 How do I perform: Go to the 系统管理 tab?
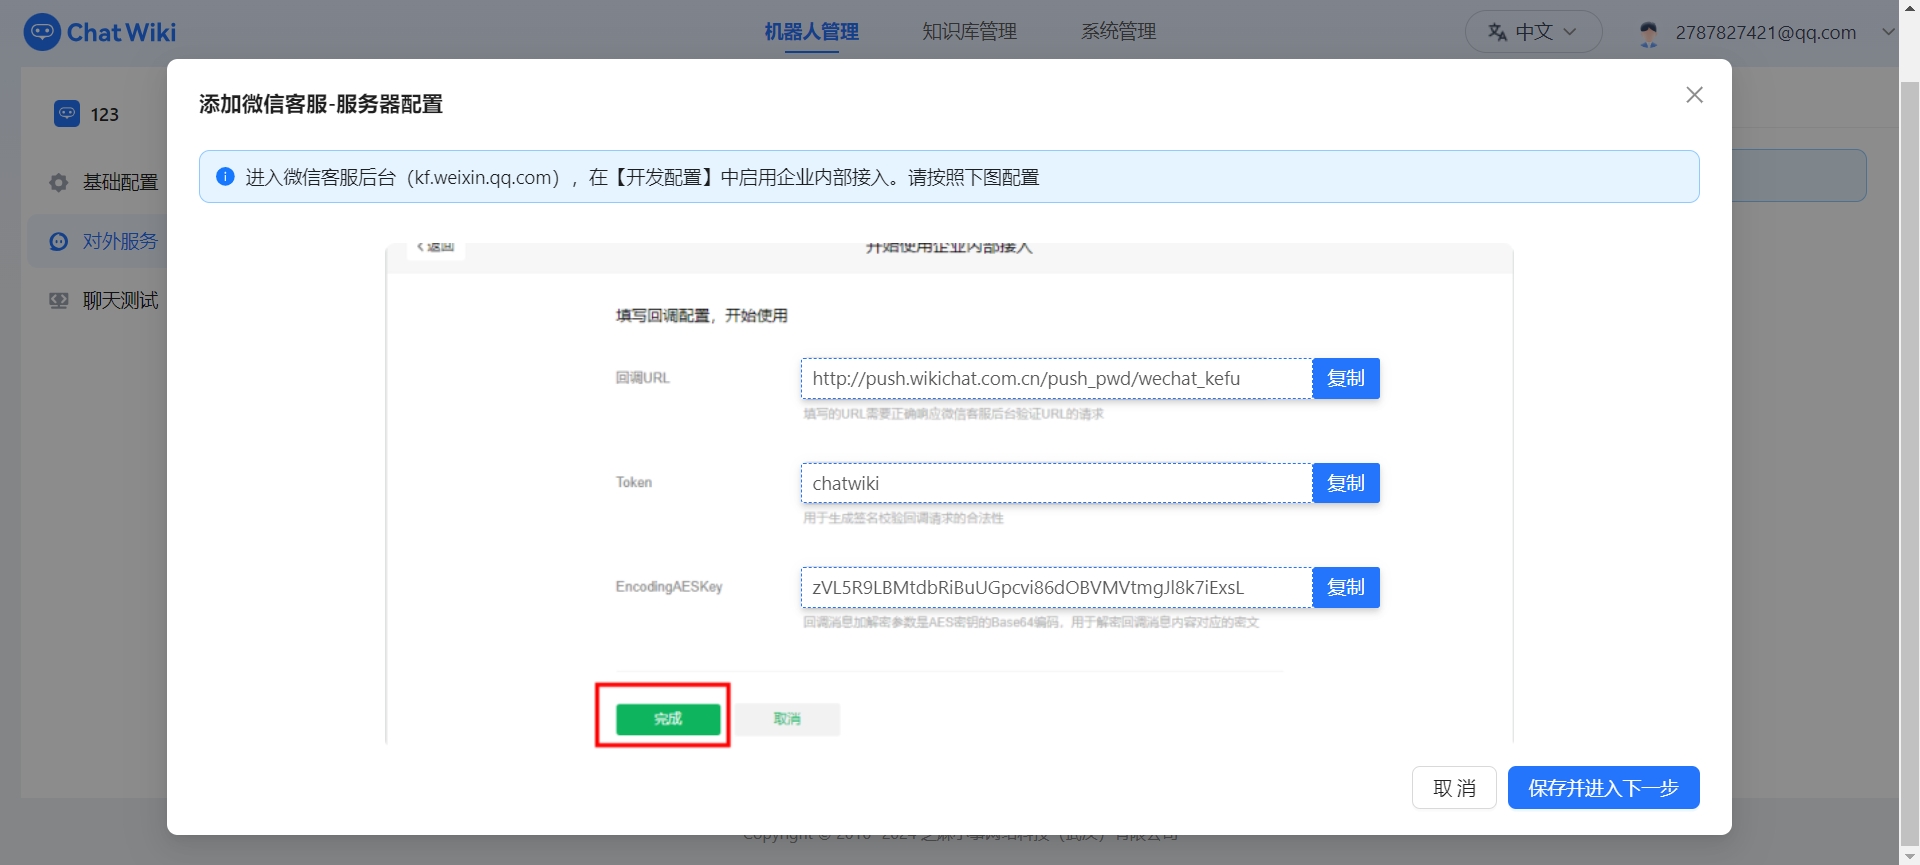pos(1118,32)
